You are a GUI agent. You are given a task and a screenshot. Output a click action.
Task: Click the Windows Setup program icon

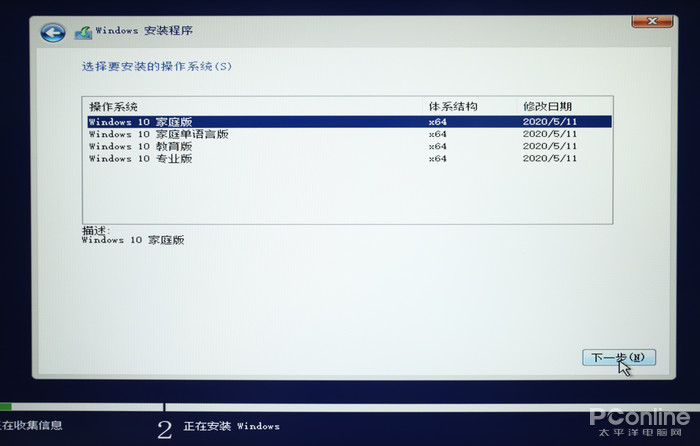83,33
